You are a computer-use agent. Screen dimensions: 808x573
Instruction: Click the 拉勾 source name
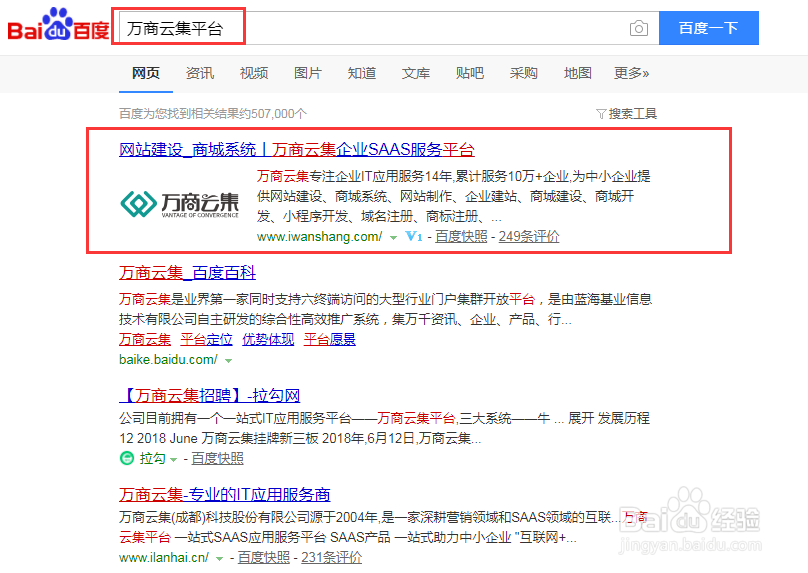pos(152,458)
